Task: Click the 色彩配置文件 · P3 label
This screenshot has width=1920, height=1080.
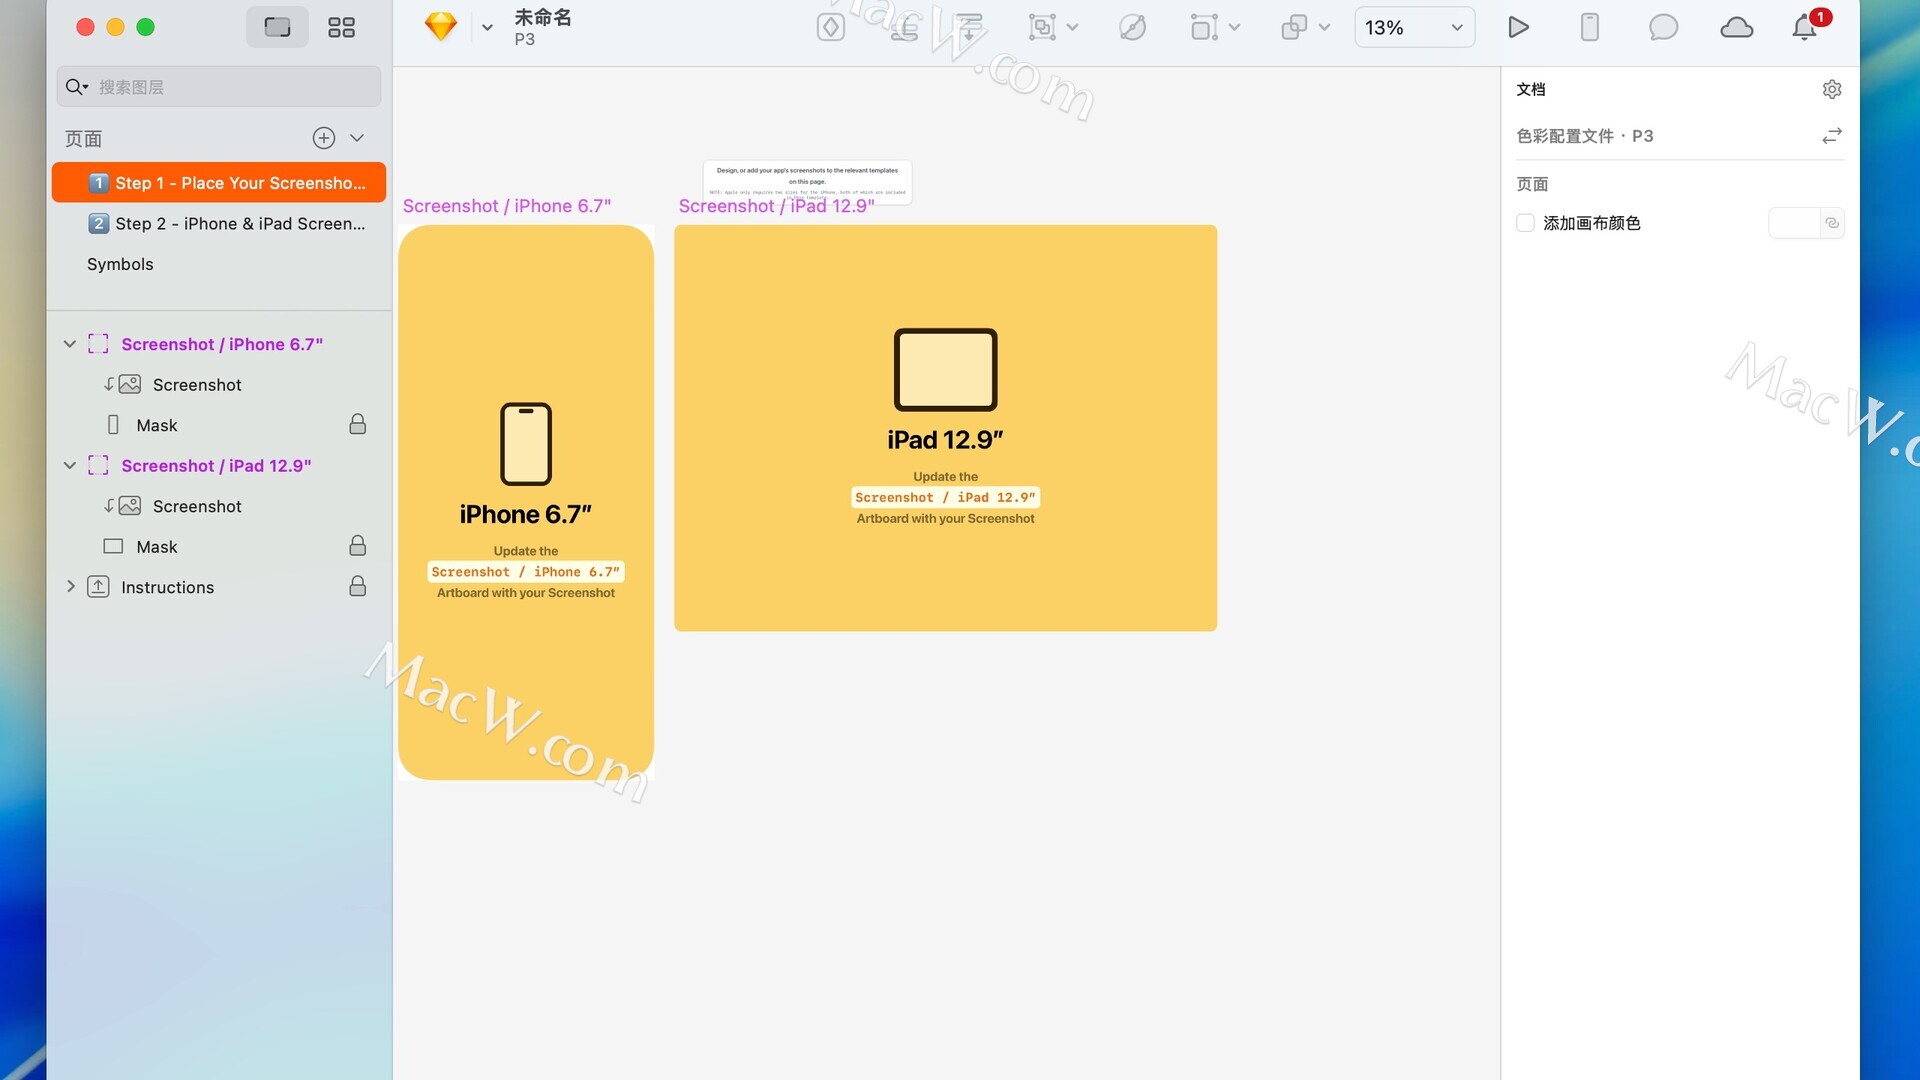Action: (x=1584, y=136)
